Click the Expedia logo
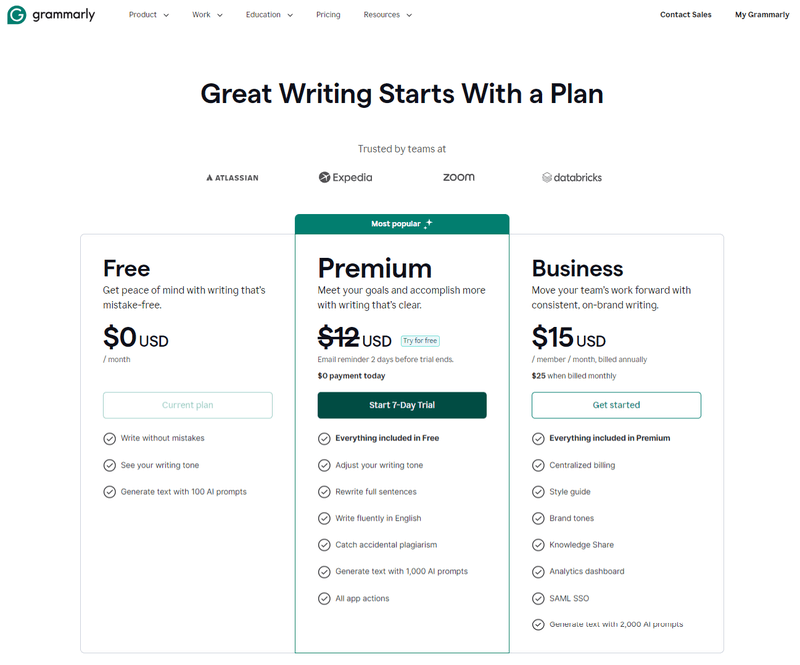Image resolution: width=800 pixels, height=665 pixels. [x=345, y=177]
